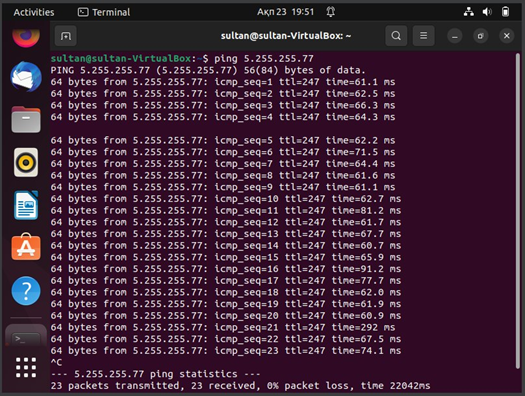
Task: Launch Rhythmbox music player
Action: 26,162
